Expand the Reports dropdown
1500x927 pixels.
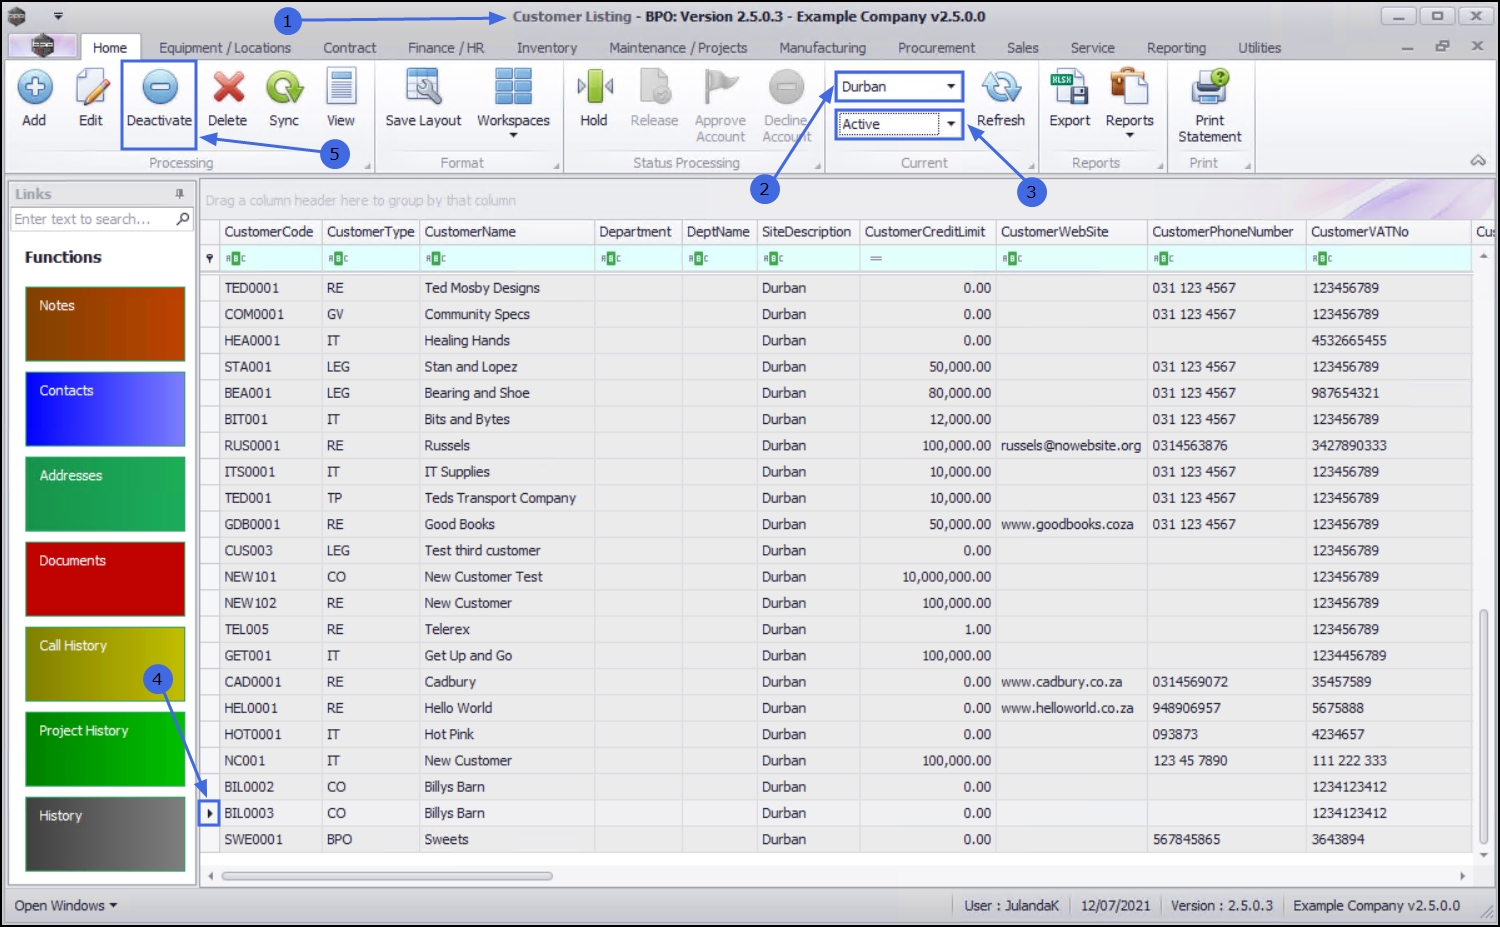(1130, 135)
